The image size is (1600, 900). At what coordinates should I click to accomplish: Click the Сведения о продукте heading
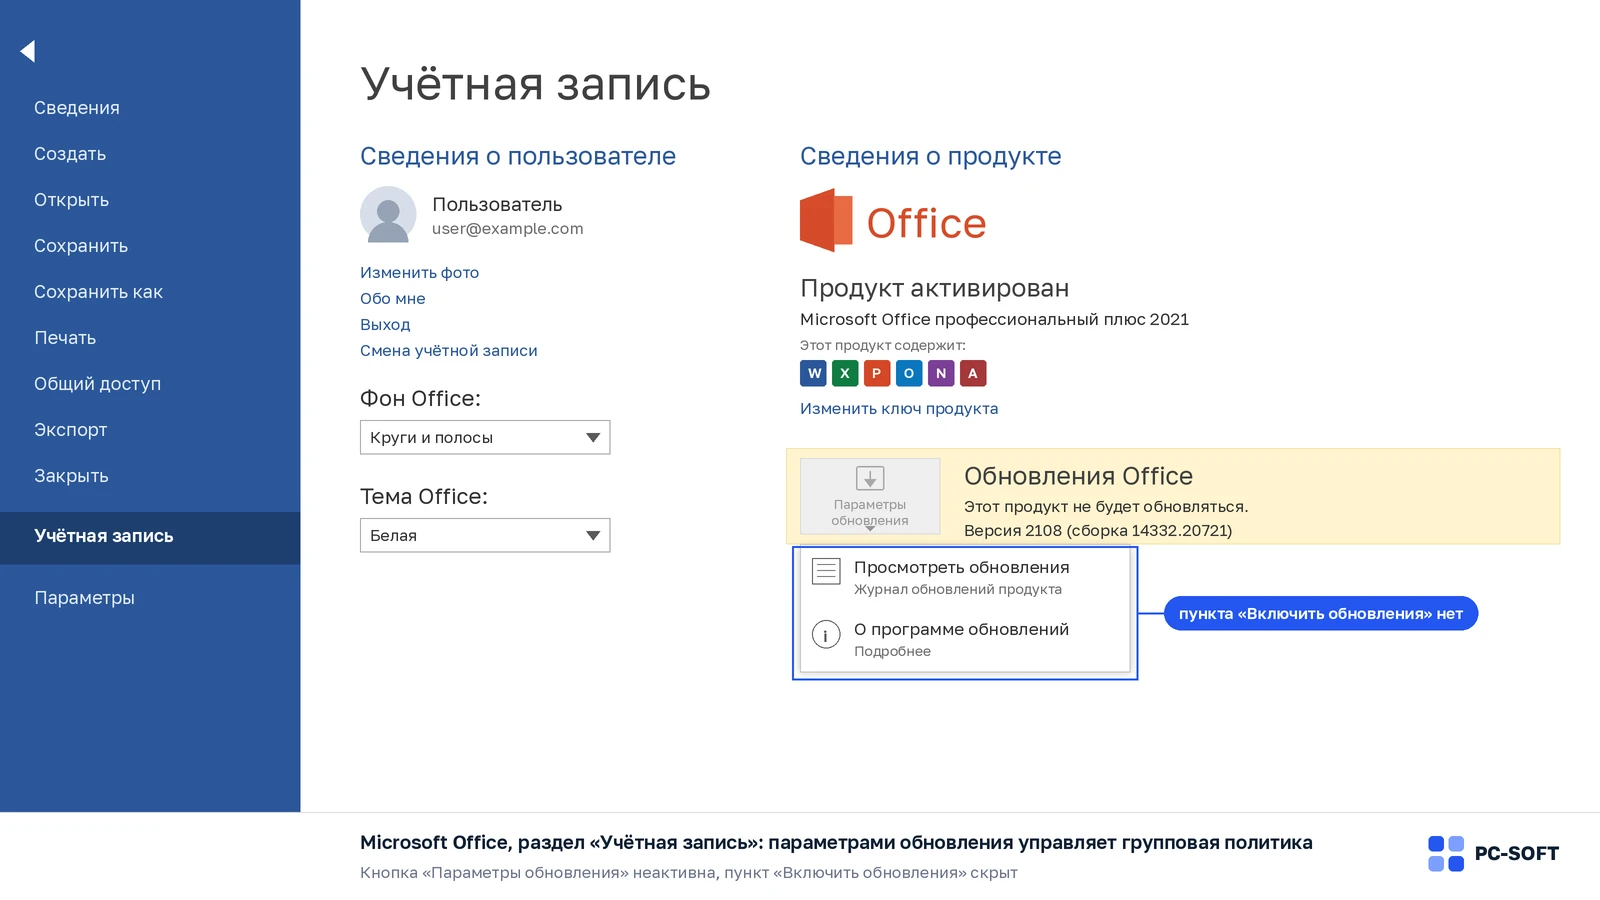coord(930,156)
